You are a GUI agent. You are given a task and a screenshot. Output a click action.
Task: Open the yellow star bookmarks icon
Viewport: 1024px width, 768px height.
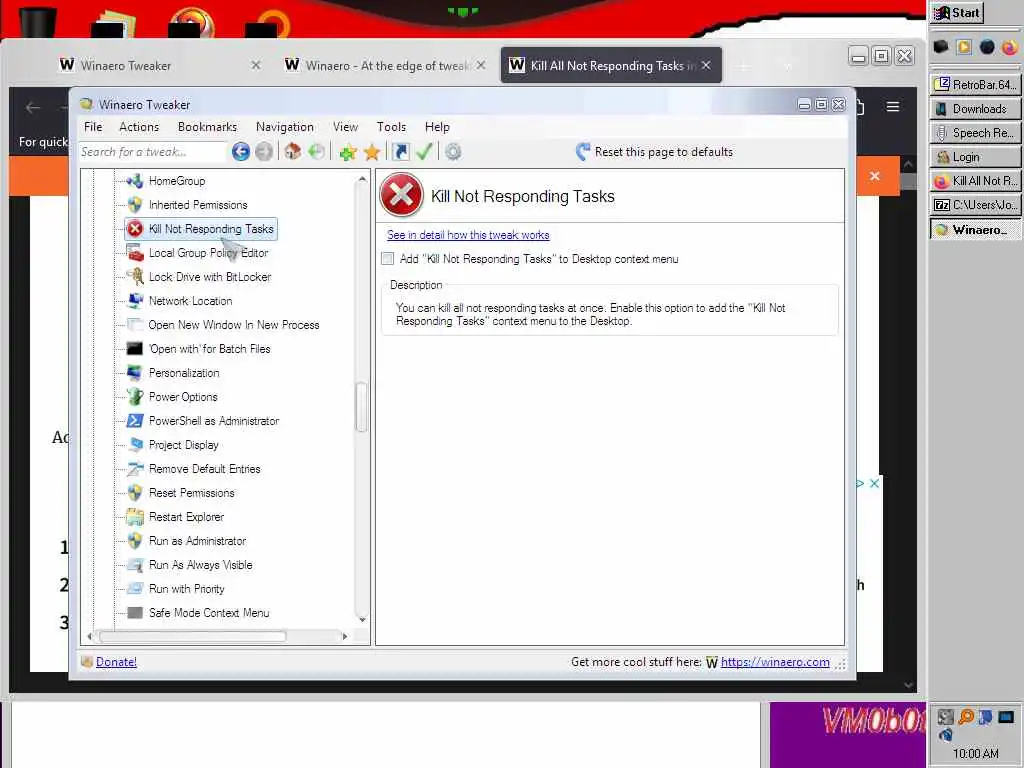372,152
